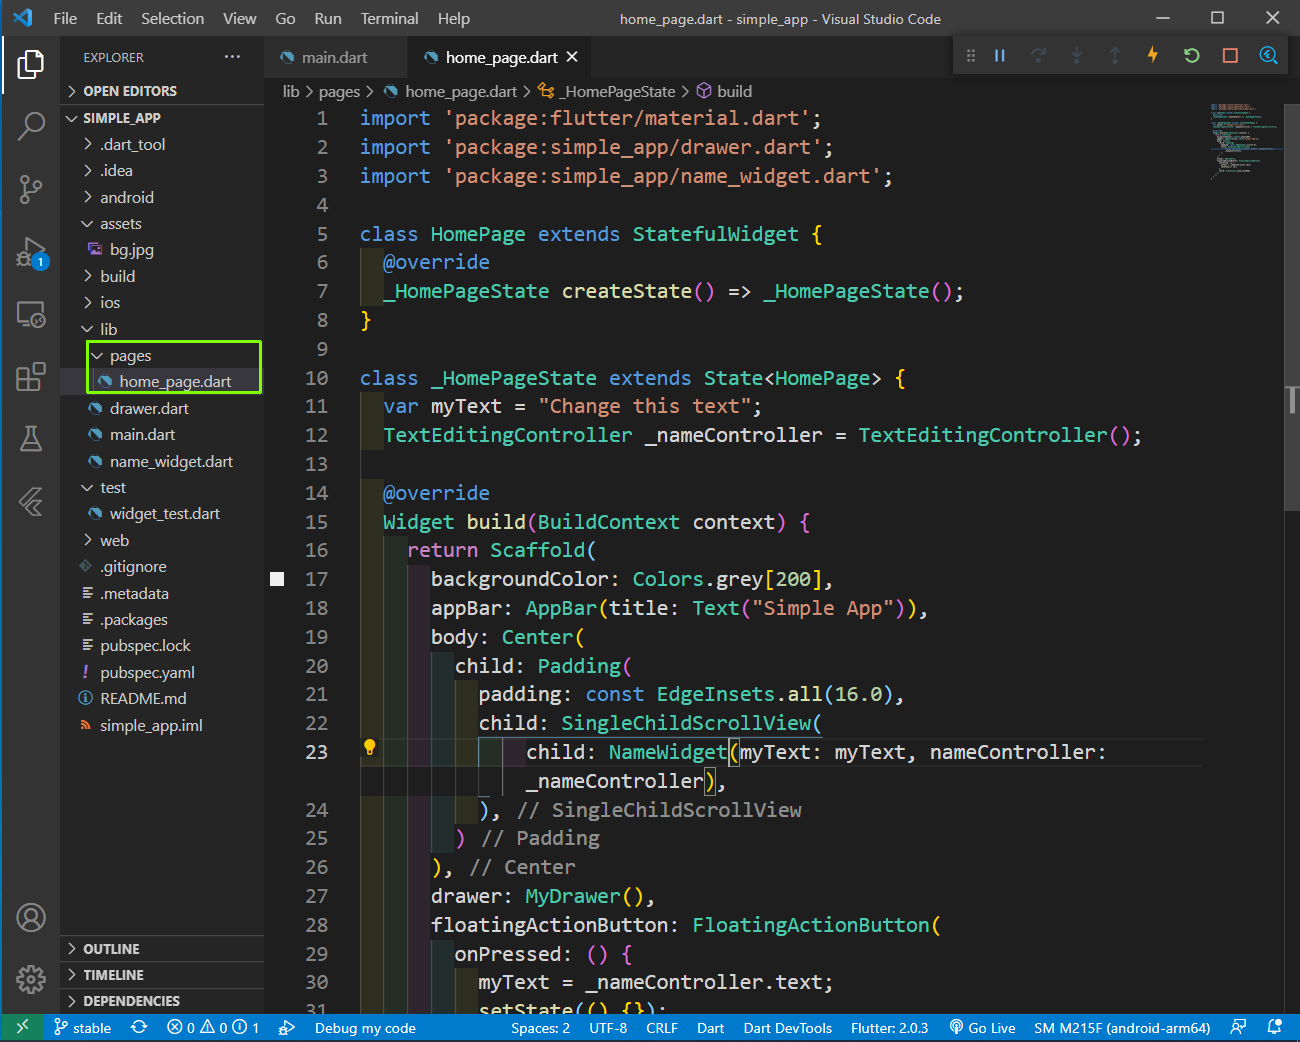Click the remote window indicator in status bar

22,1027
